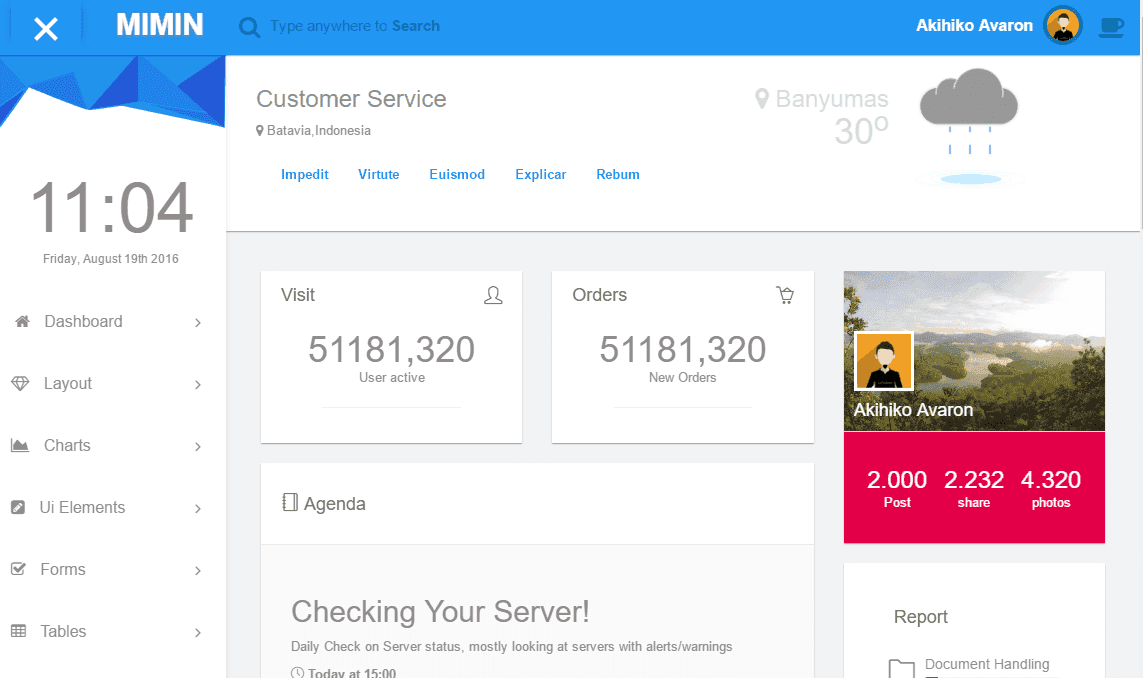Click the header user avatar picture

pyautogui.click(x=1063, y=26)
